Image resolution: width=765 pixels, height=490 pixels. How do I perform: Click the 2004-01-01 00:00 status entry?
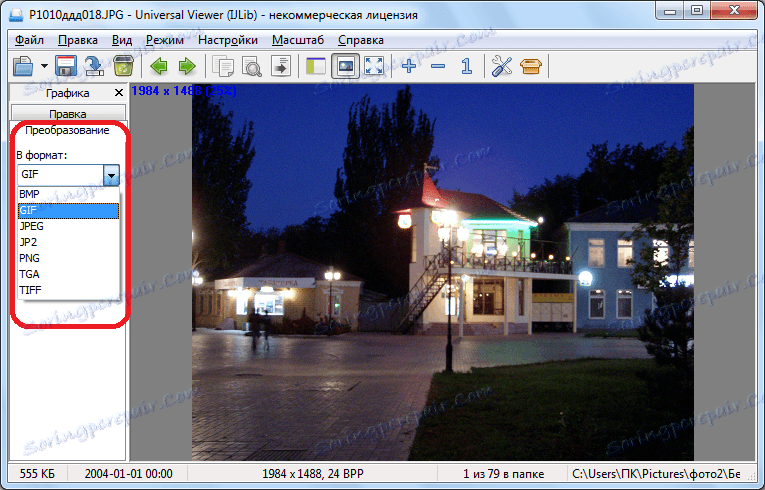(x=128, y=473)
